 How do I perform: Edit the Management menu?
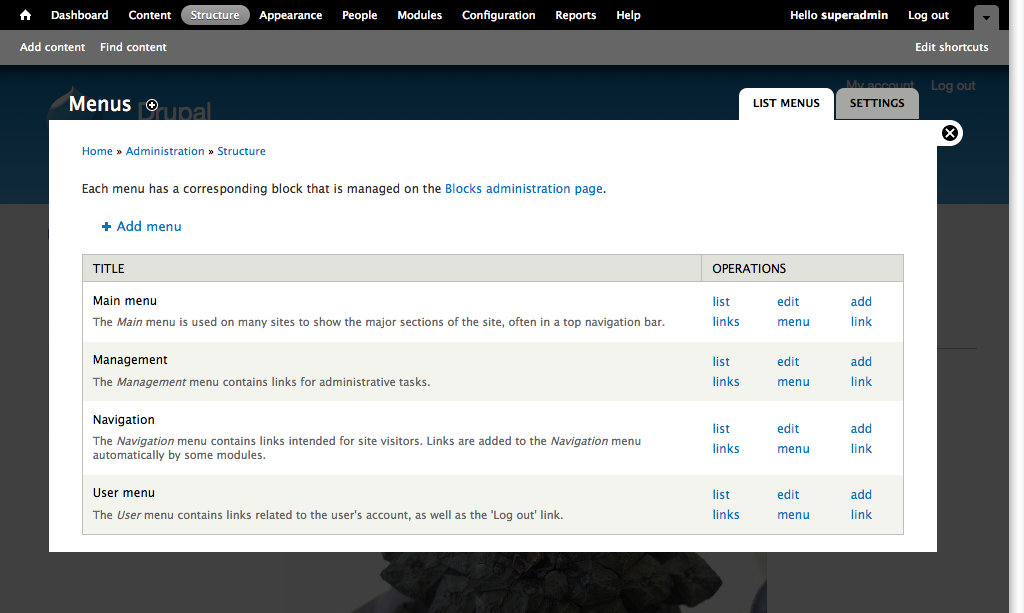(x=792, y=371)
